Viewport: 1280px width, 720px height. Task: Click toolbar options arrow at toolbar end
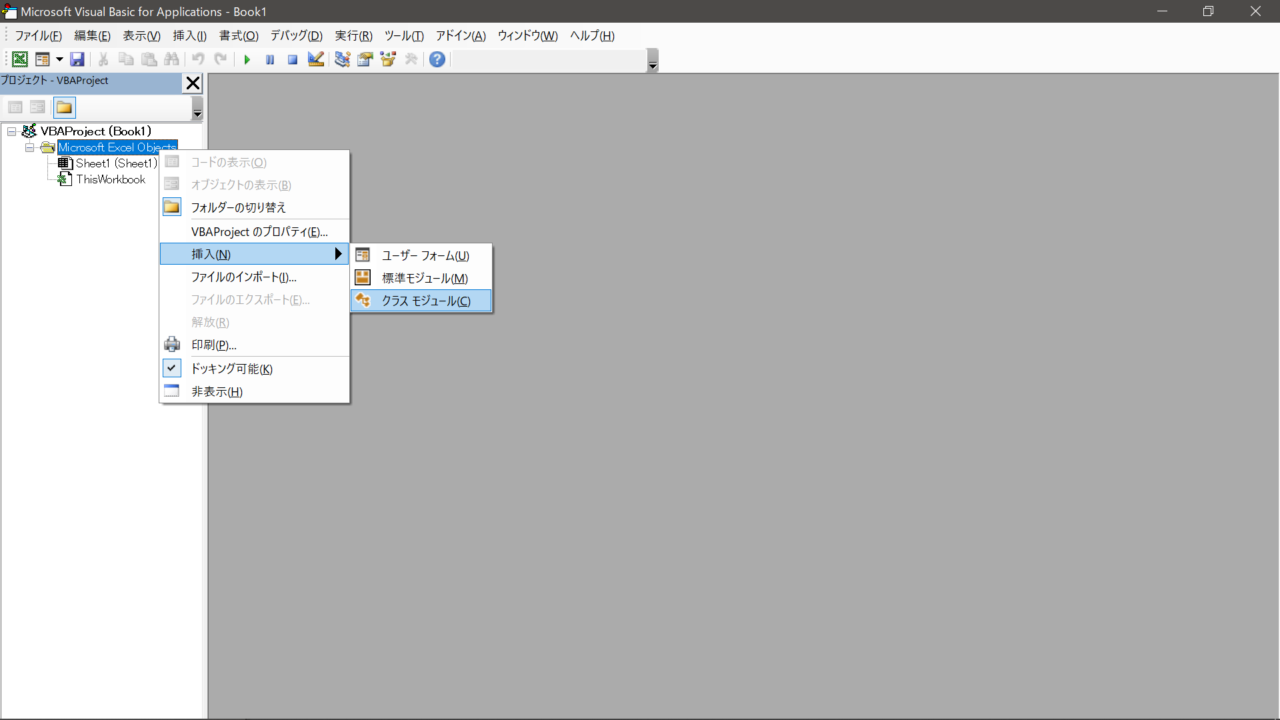tap(653, 61)
